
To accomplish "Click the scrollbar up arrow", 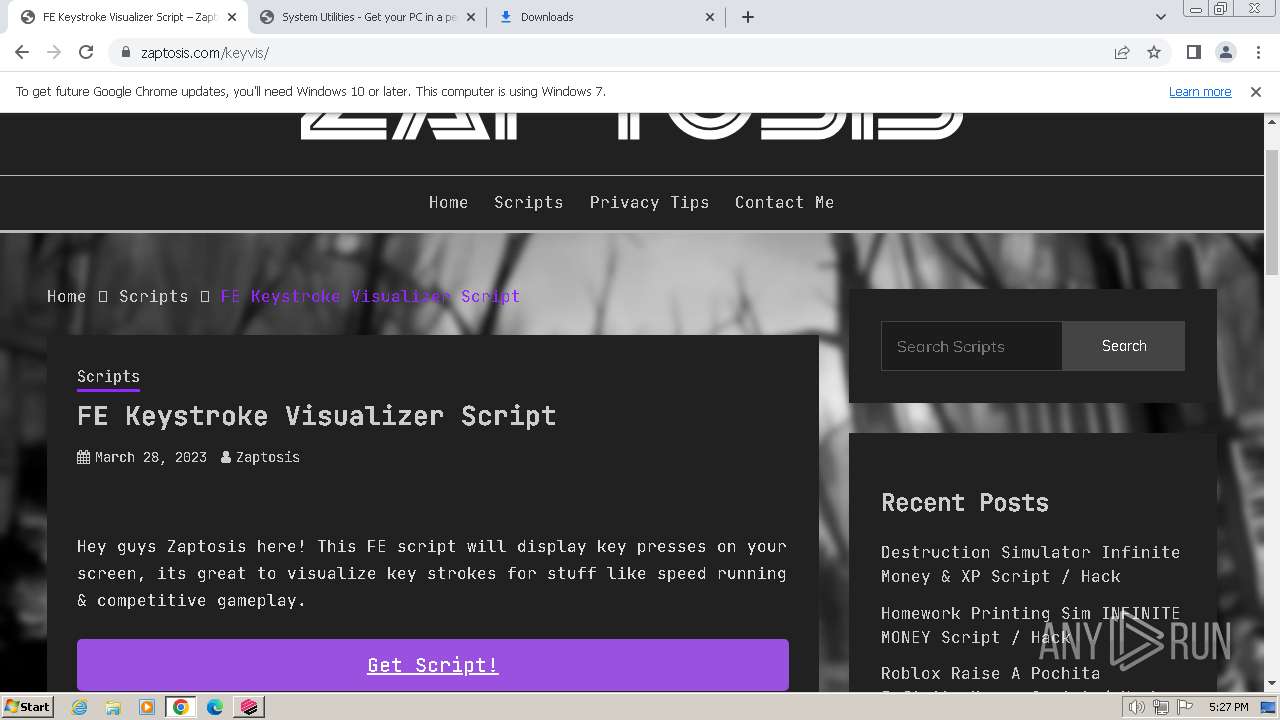I will (1272, 121).
